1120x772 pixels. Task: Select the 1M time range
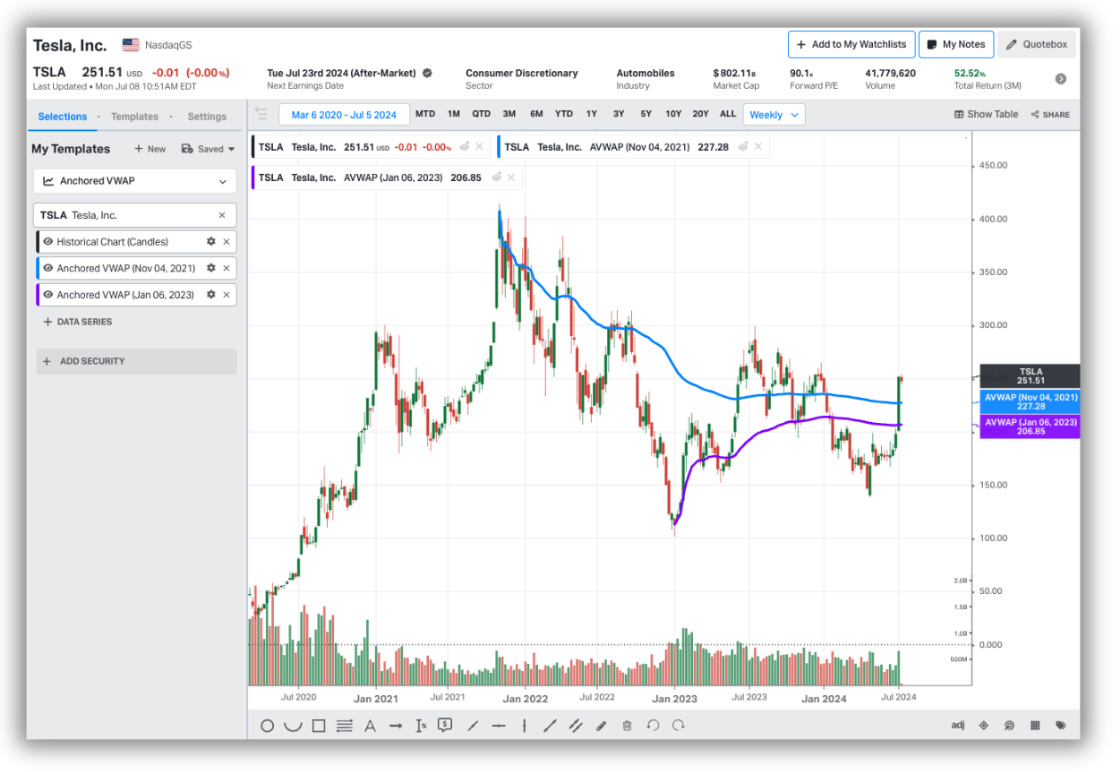tap(454, 114)
